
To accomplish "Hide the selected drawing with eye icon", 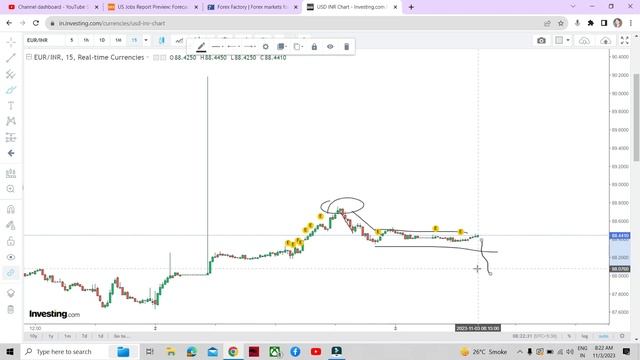I will (x=330, y=47).
